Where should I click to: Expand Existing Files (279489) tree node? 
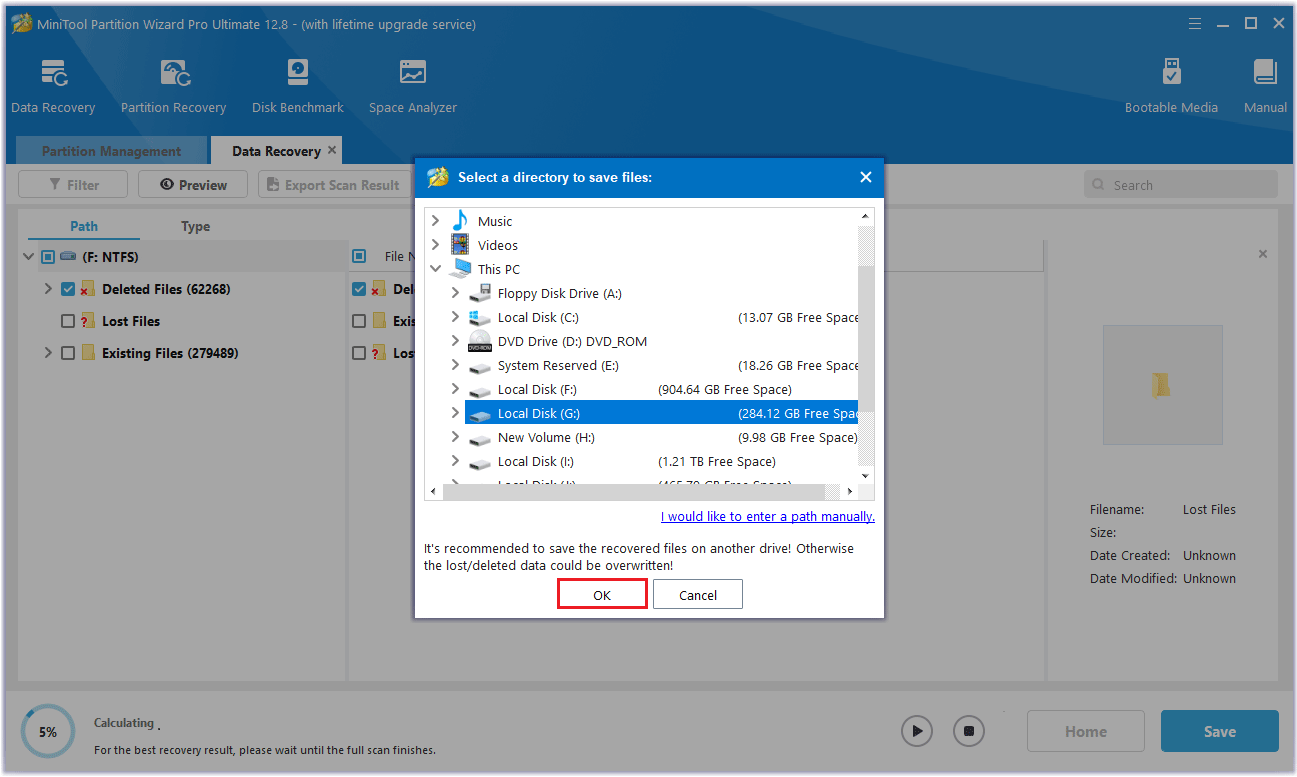(x=48, y=353)
